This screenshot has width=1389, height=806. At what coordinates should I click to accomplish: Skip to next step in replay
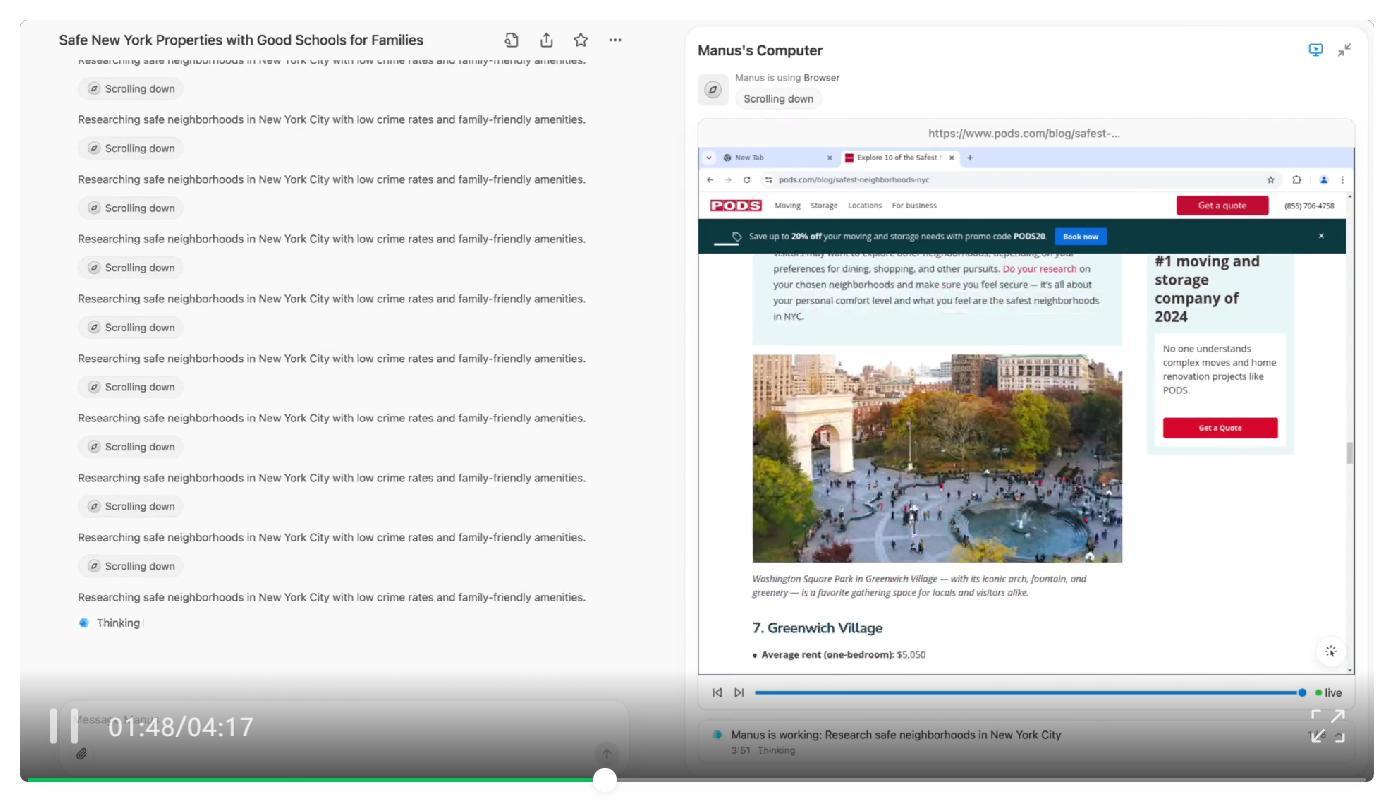pyautogui.click(x=739, y=693)
